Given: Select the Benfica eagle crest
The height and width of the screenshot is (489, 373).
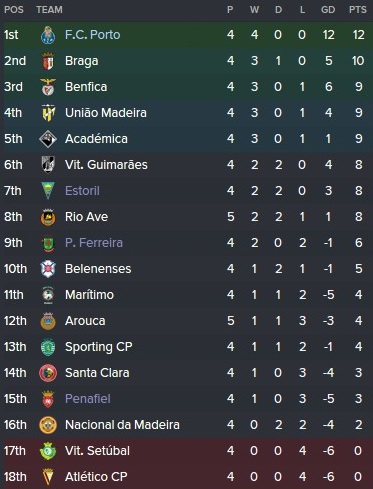Looking at the screenshot, I should [x=48, y=87].
